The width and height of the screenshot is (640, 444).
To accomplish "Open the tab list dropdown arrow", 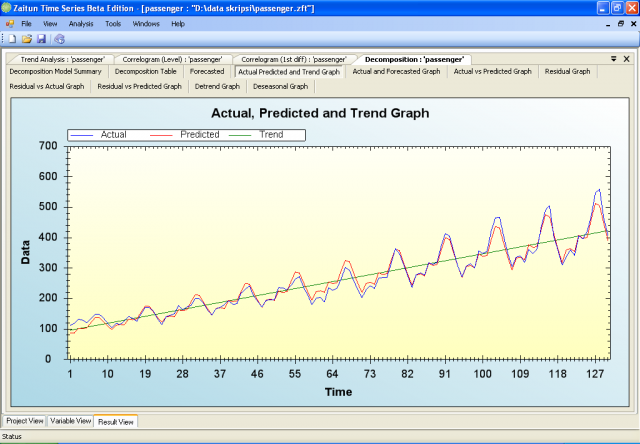I will (613, 59).
